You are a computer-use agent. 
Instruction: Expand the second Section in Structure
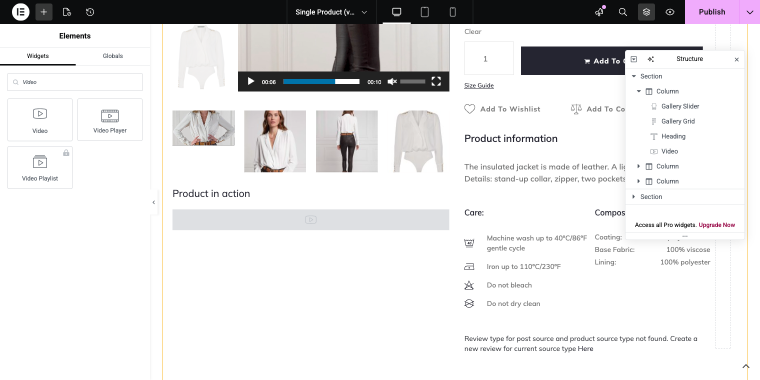[x=633, y=196]
